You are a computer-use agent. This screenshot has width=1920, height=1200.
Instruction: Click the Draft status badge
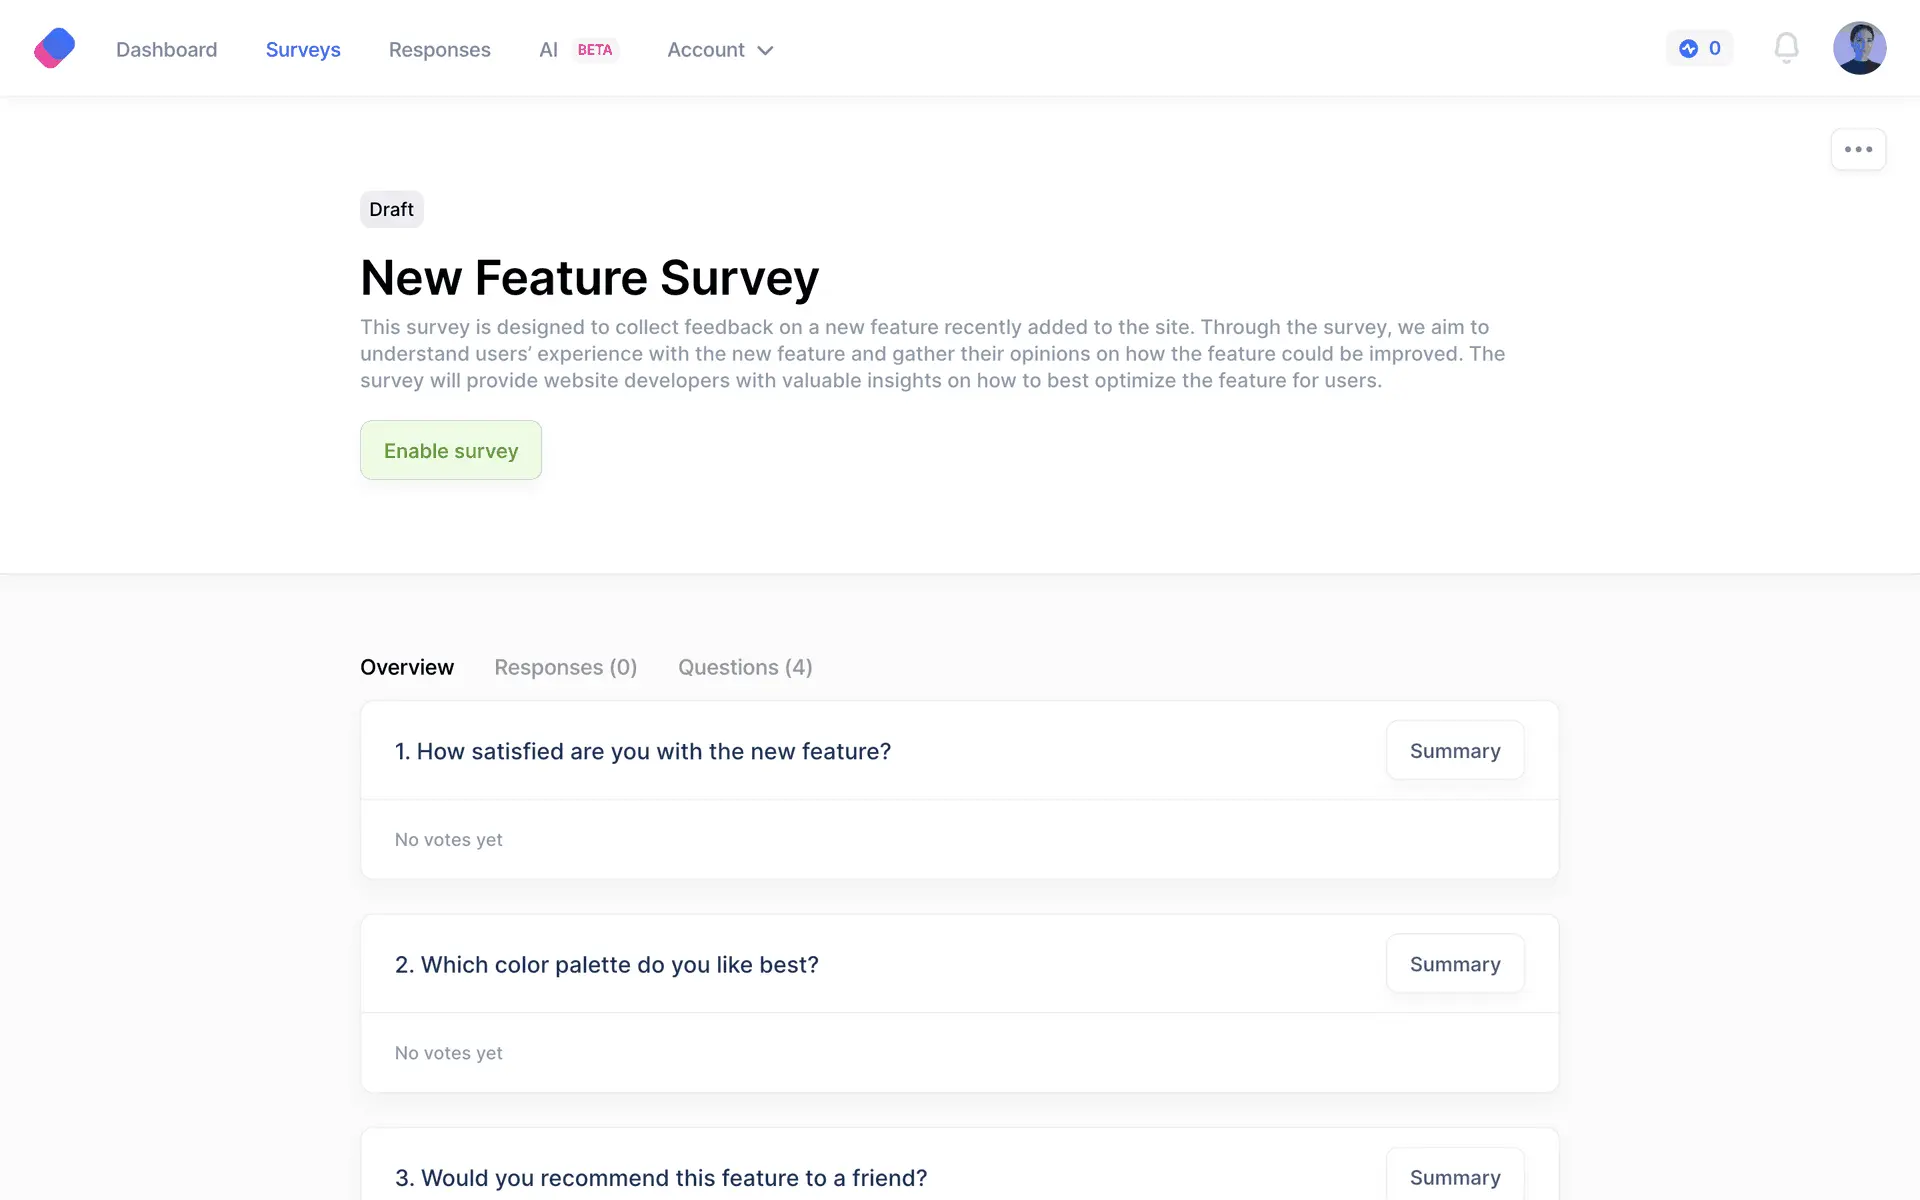(x=391, y=210)
